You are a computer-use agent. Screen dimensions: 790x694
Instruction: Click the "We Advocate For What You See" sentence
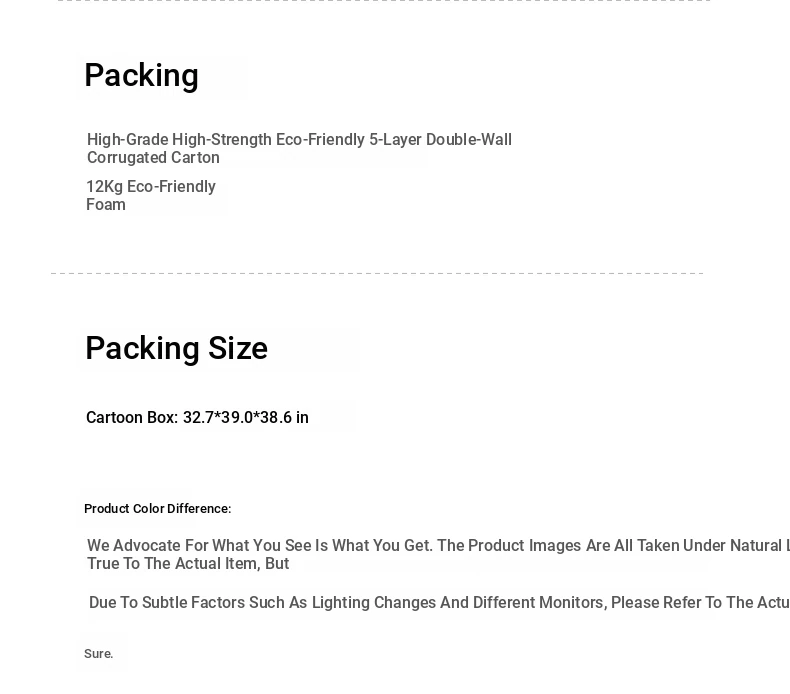[438, 546]
